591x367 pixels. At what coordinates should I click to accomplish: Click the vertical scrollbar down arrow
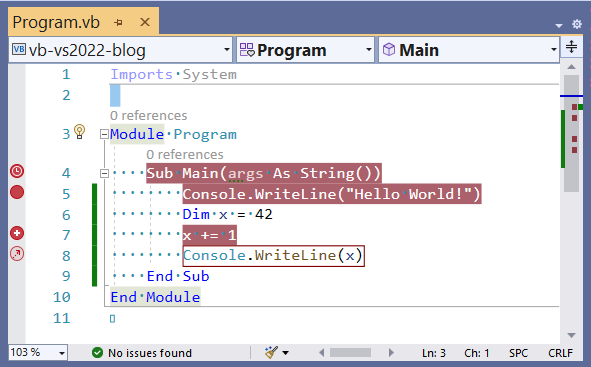(571, 335)
